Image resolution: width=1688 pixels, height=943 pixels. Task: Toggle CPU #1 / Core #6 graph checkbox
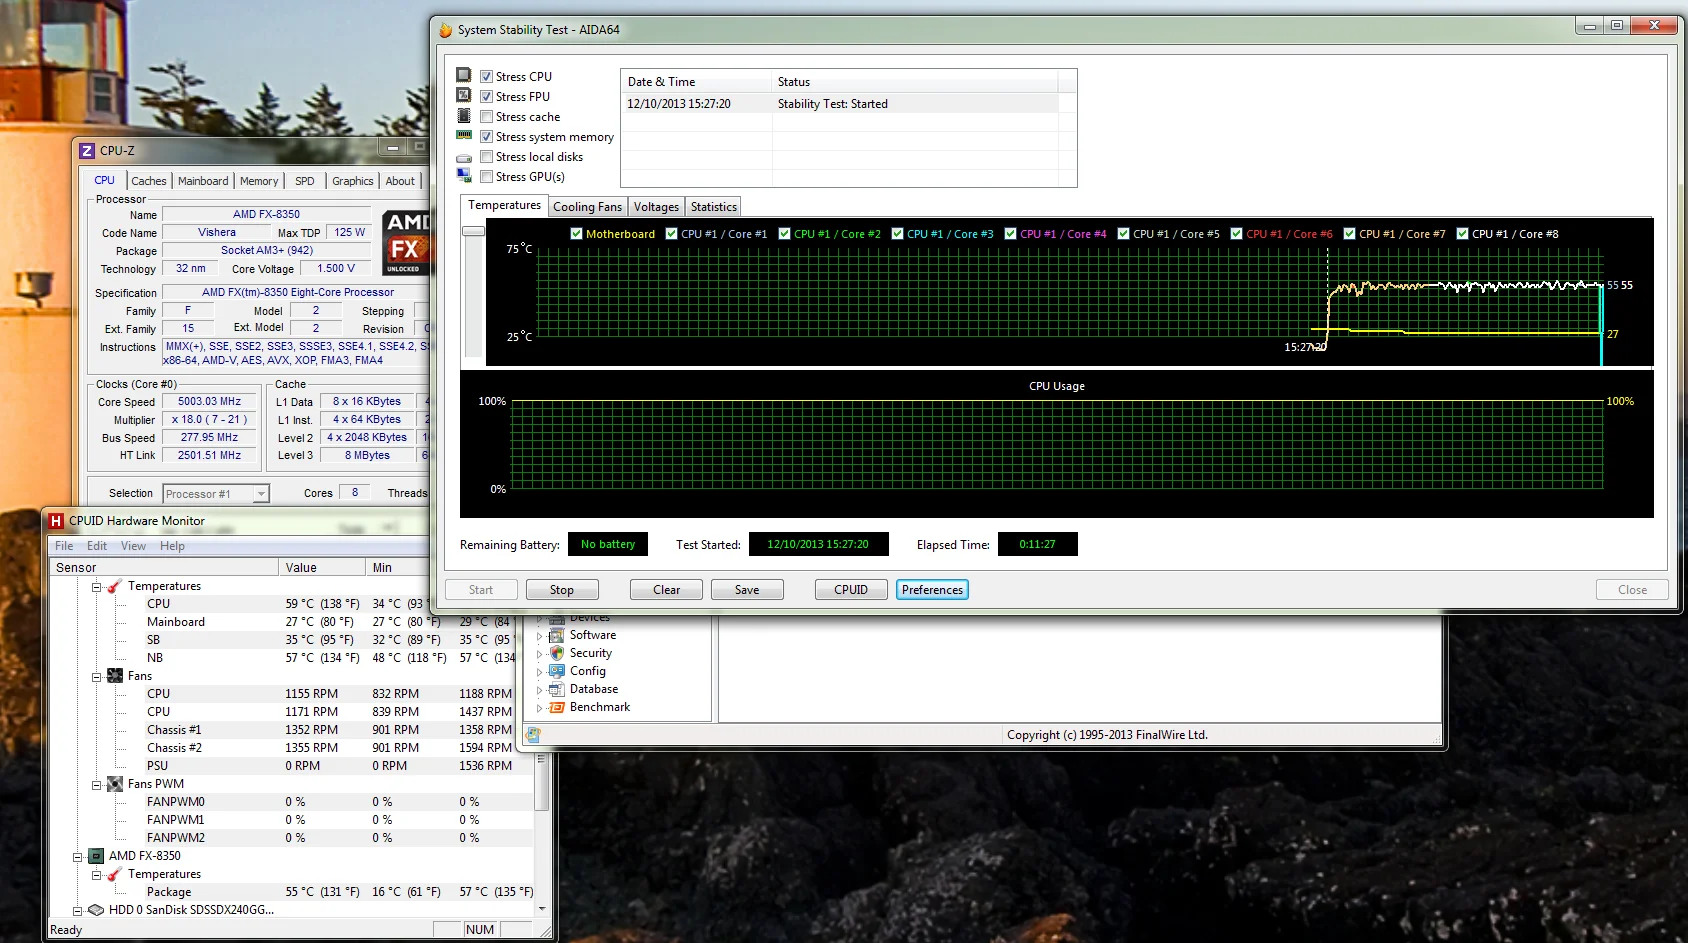(1236, 233)
